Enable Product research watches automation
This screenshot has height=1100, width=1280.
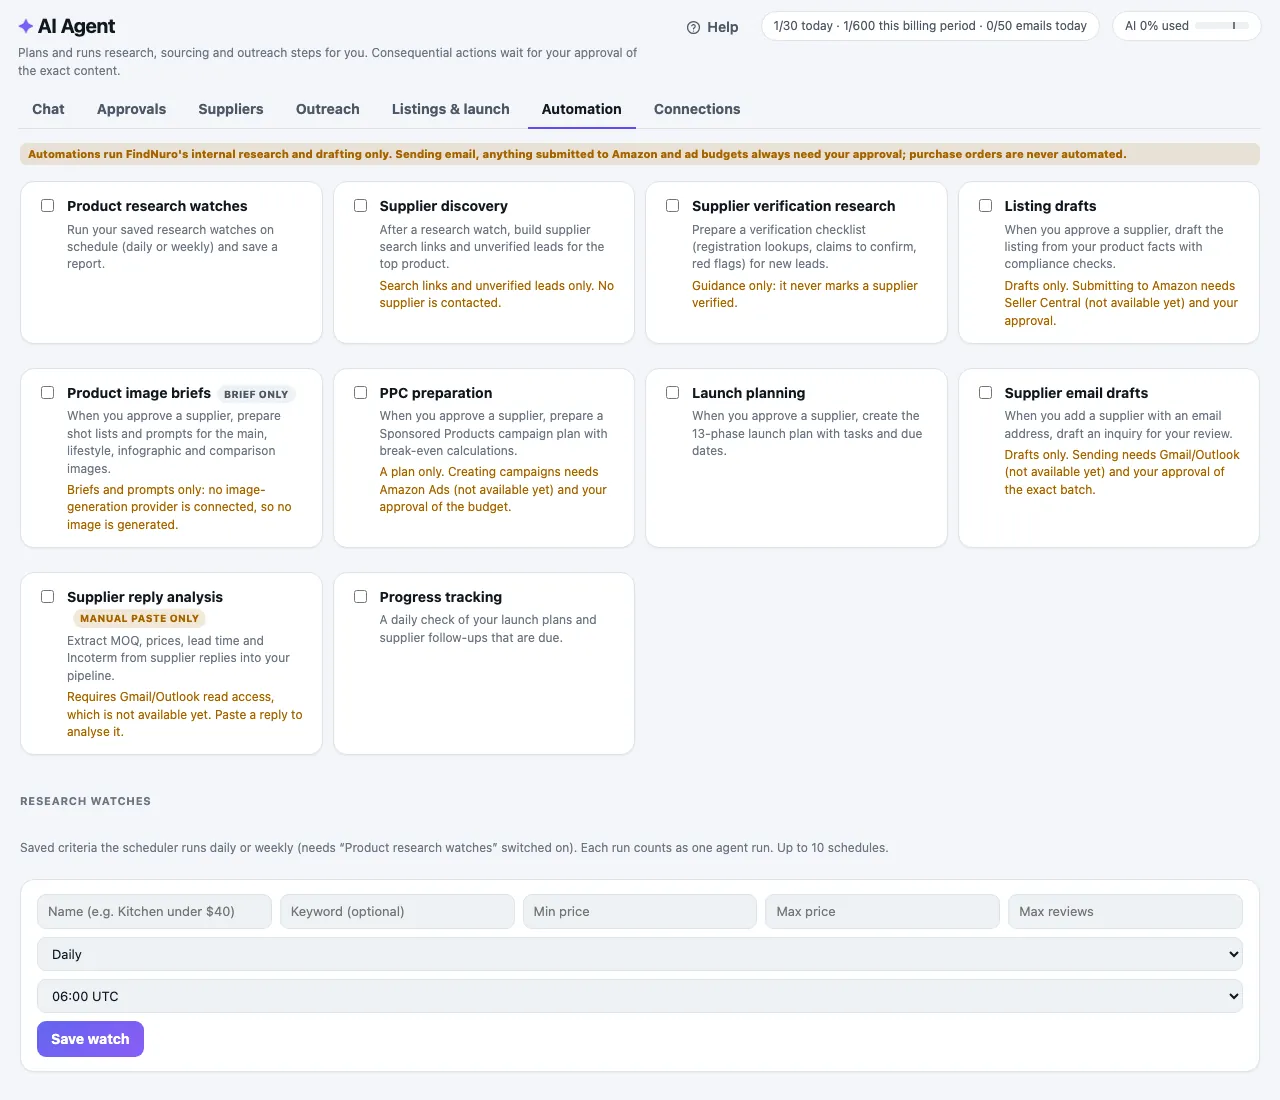47,206
